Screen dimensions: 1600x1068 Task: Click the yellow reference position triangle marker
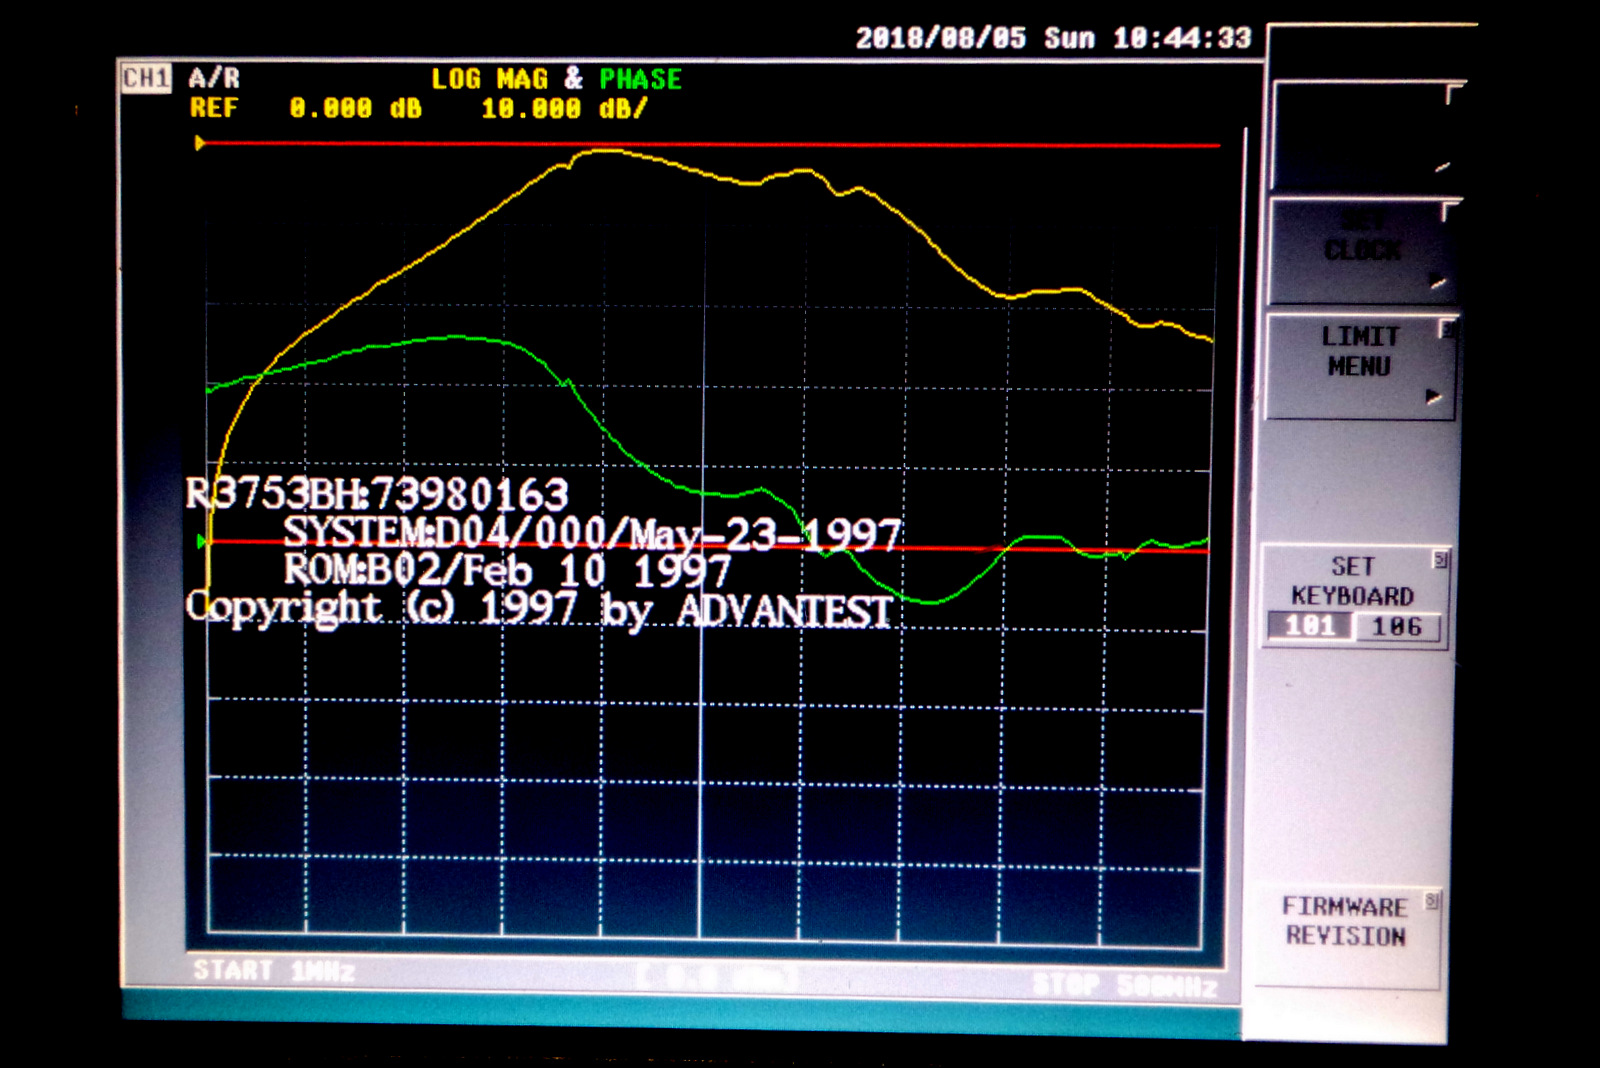point(200,144)
